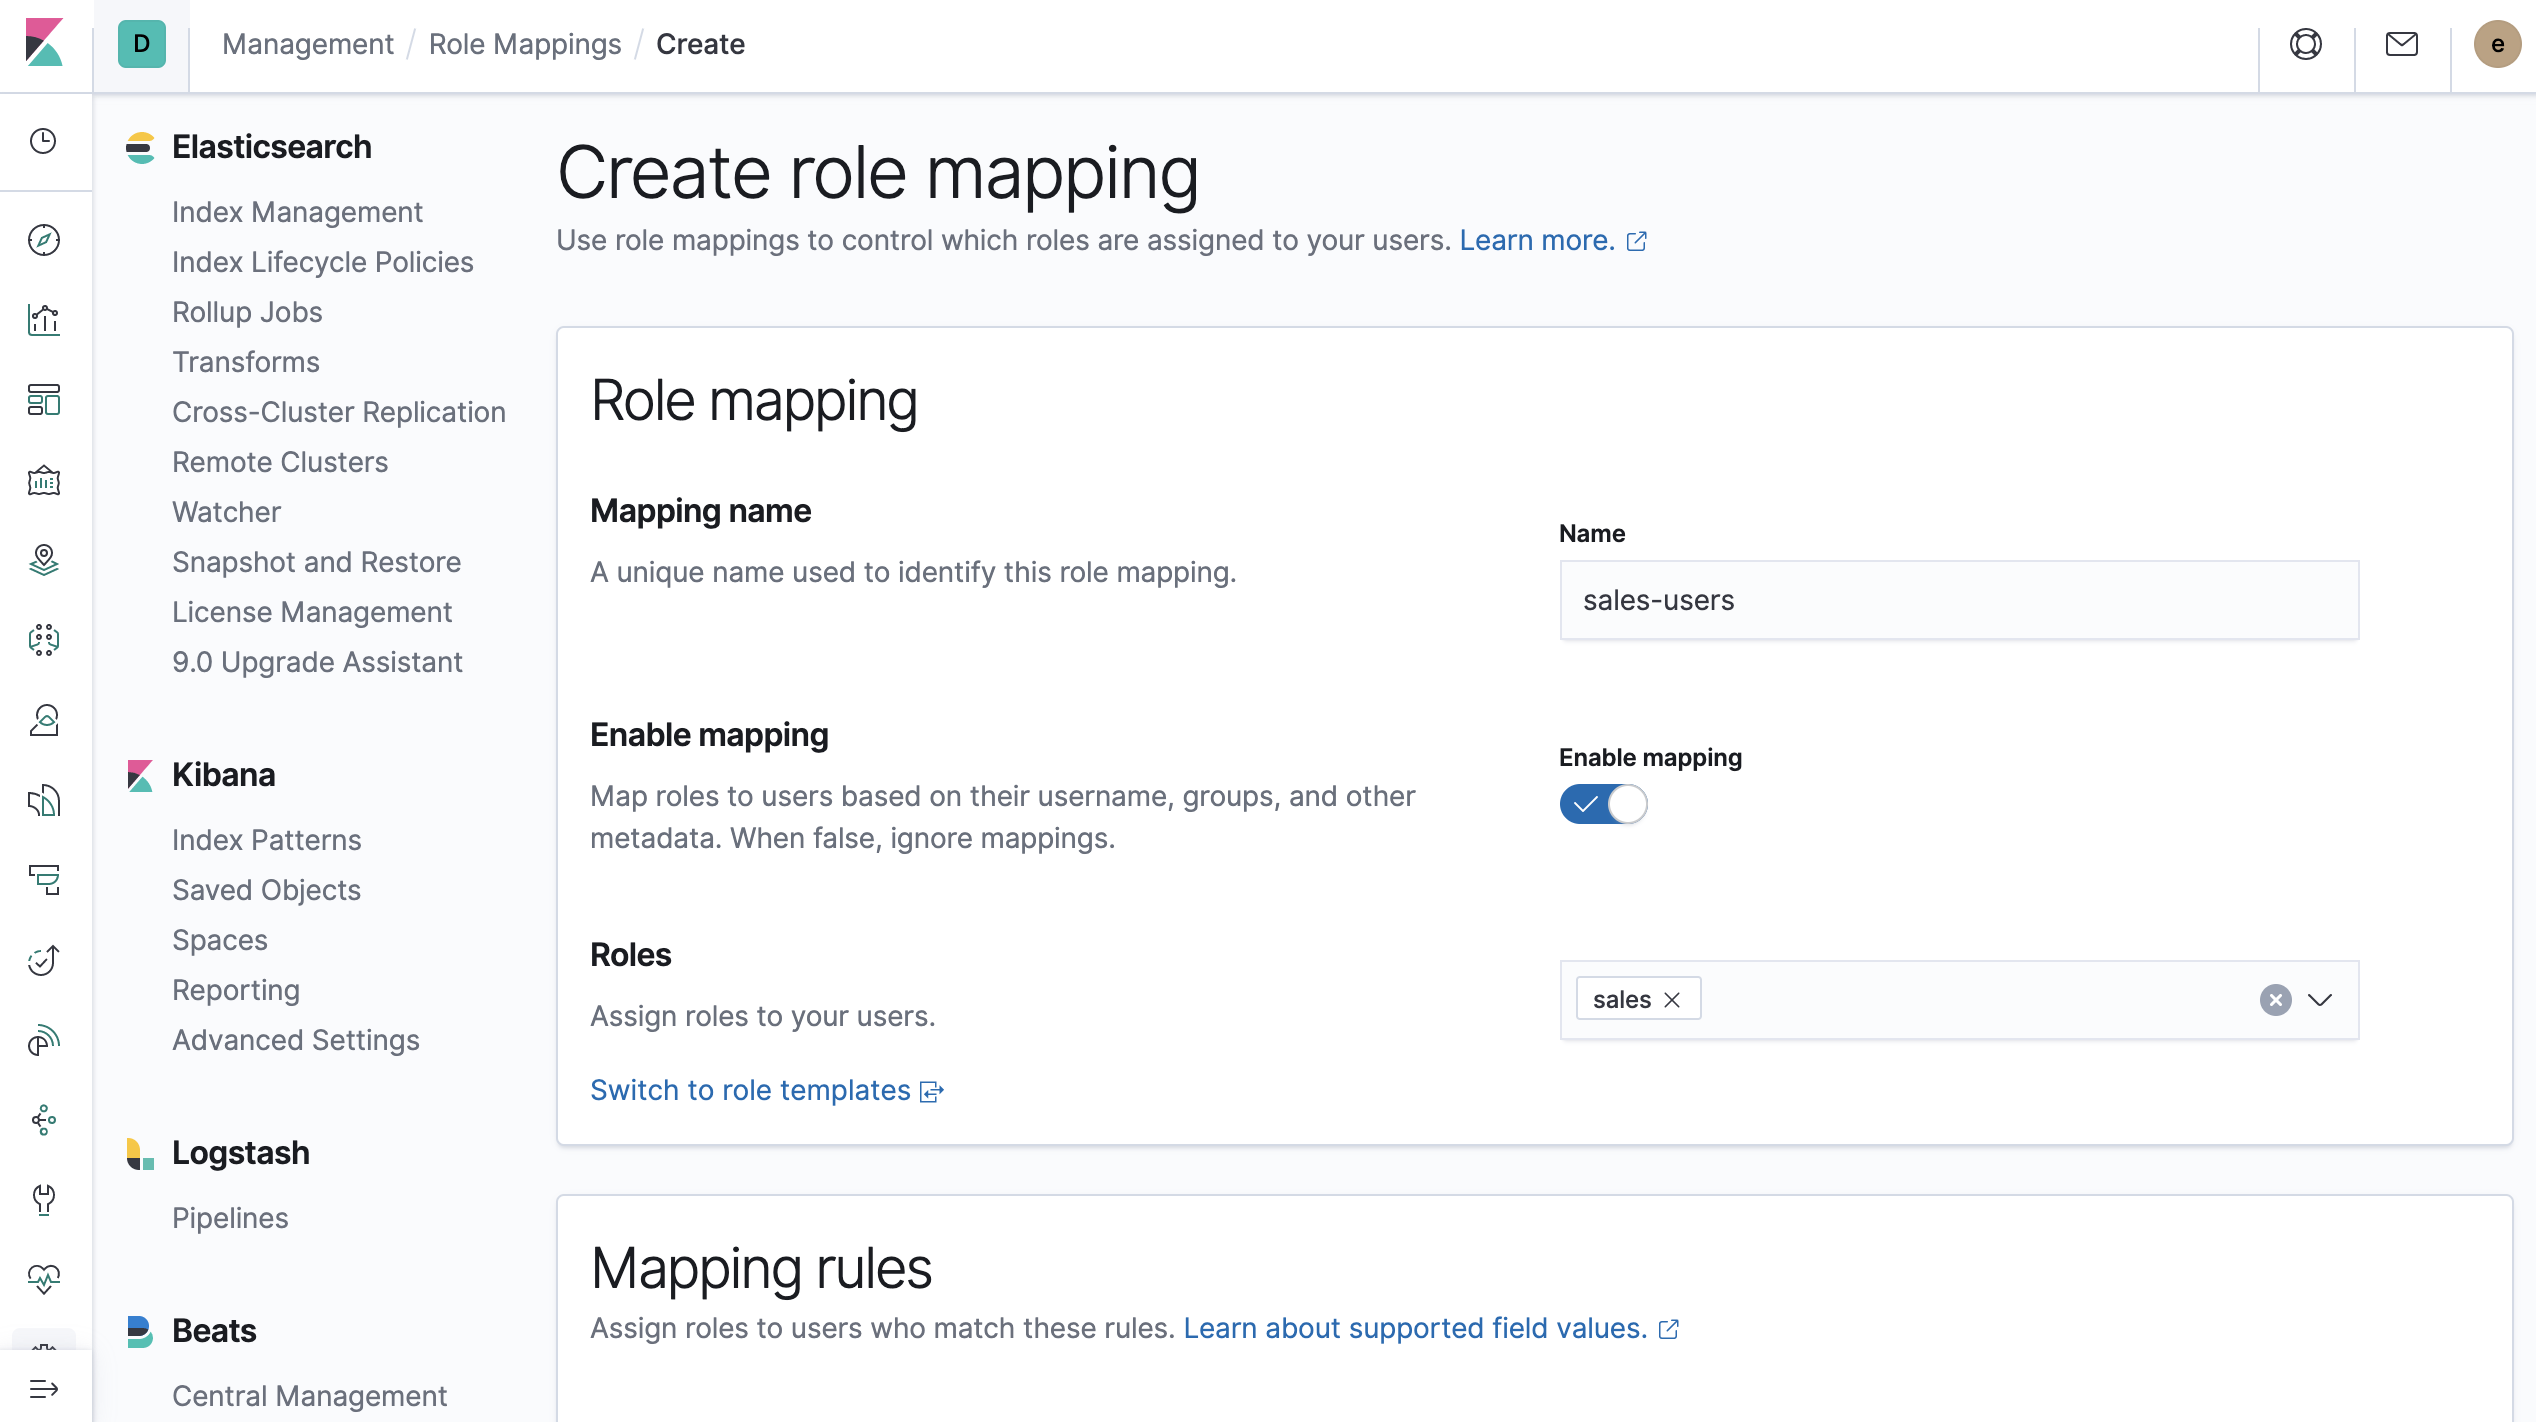
Task: Open Learn about supported field values link
Action: coord(1413,1327)
